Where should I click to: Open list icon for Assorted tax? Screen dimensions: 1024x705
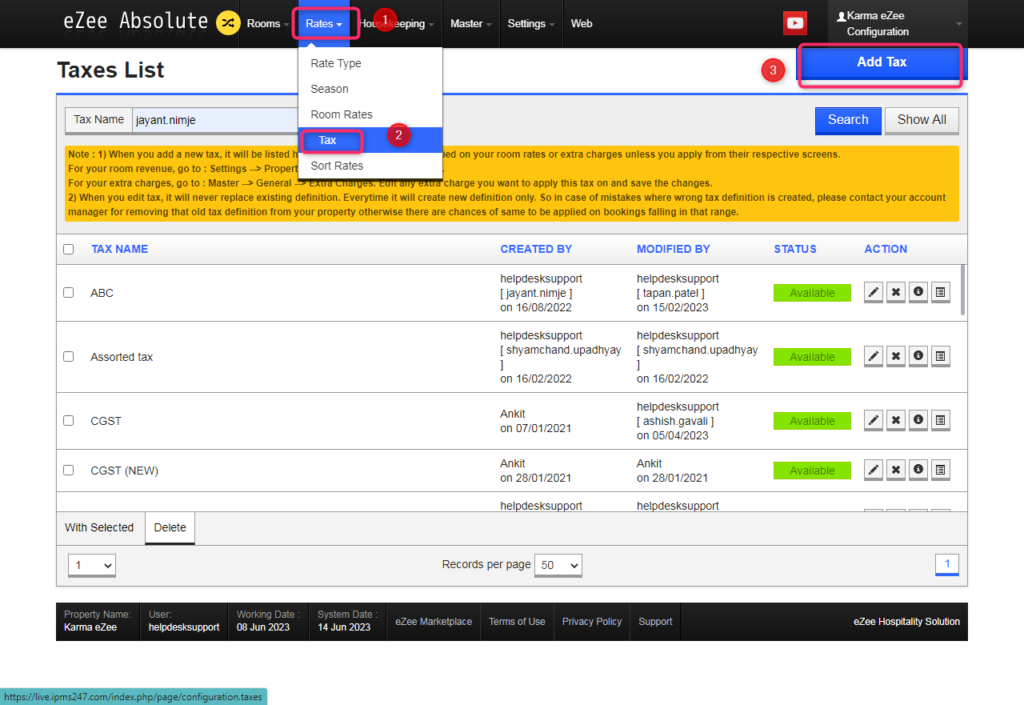click(x=940, y=356)
